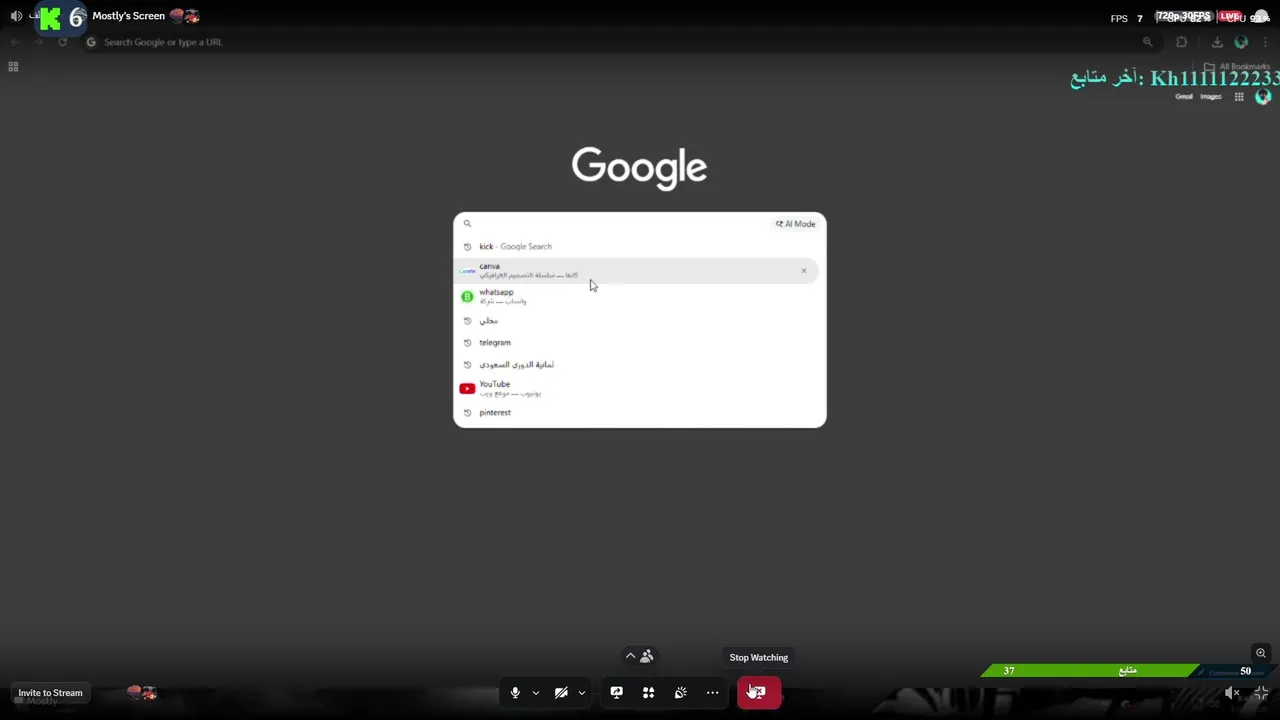Open the Chrome profile avatar in toolbar
The image size is (1280, 720).
(x=1241, y=42)
